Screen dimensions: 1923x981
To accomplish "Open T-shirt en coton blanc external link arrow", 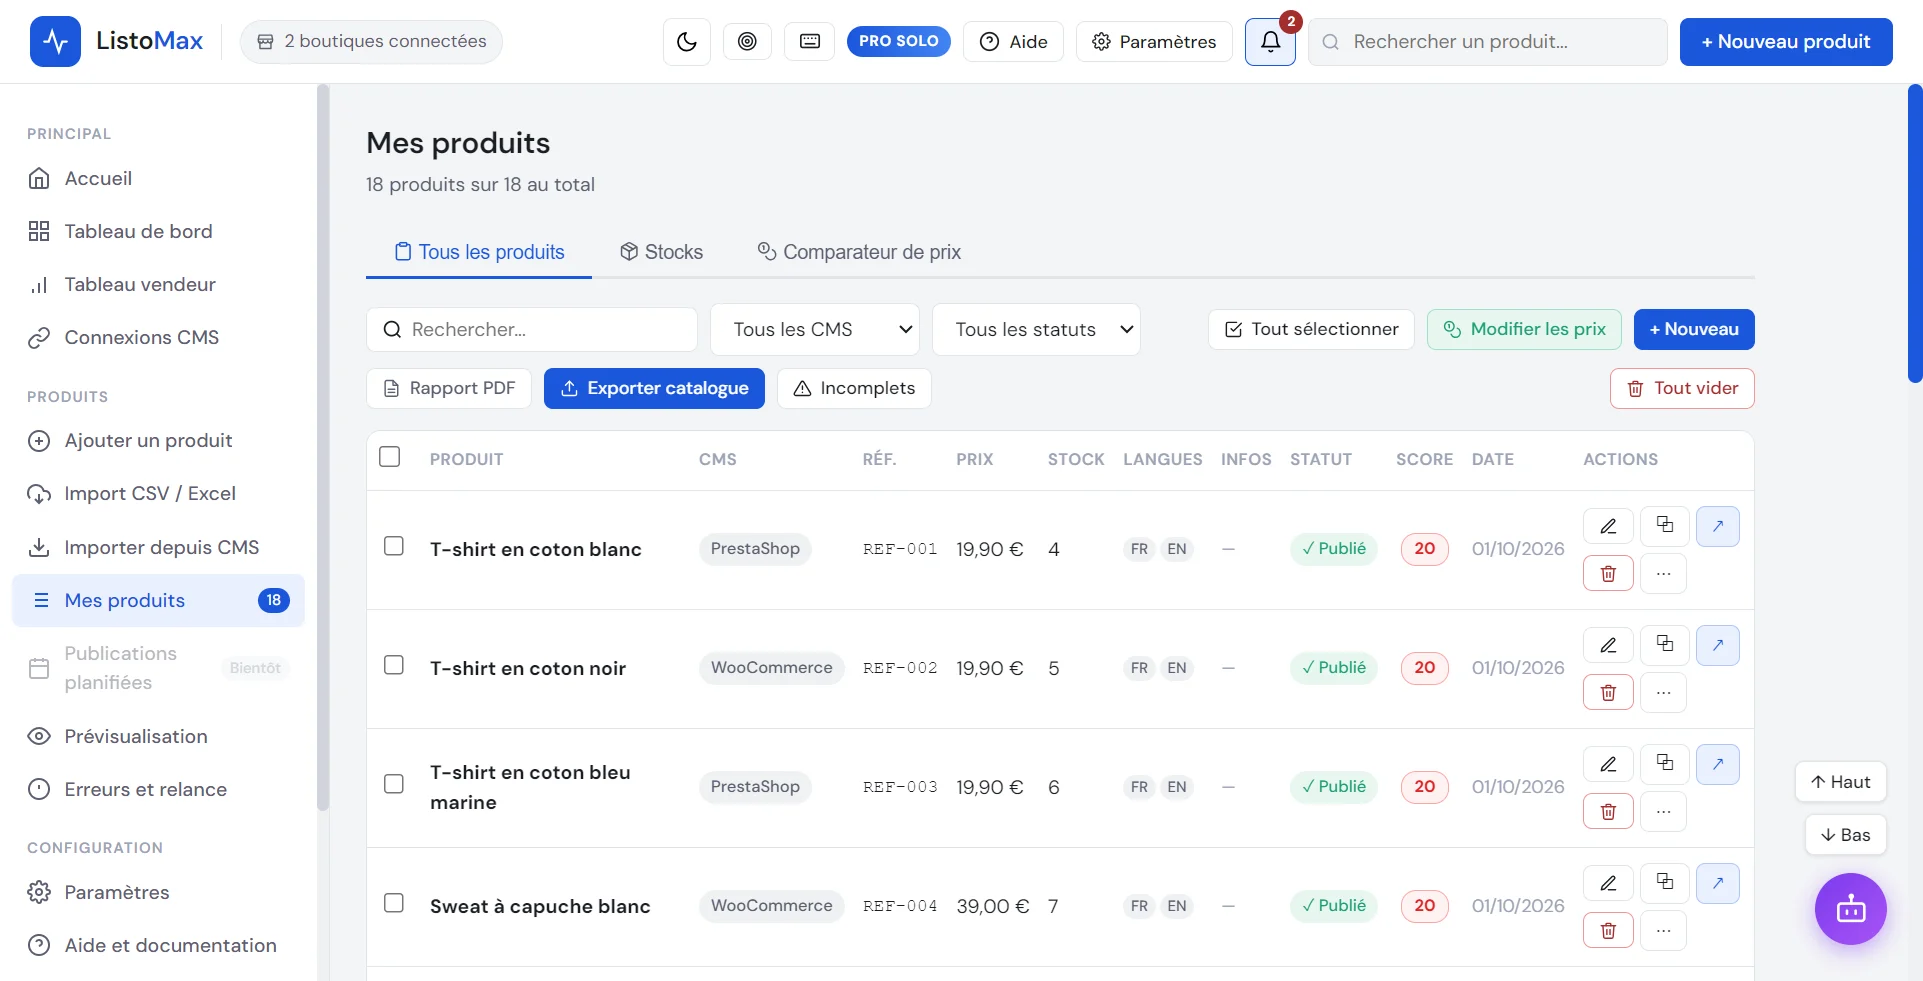I will click(1718, 526).
